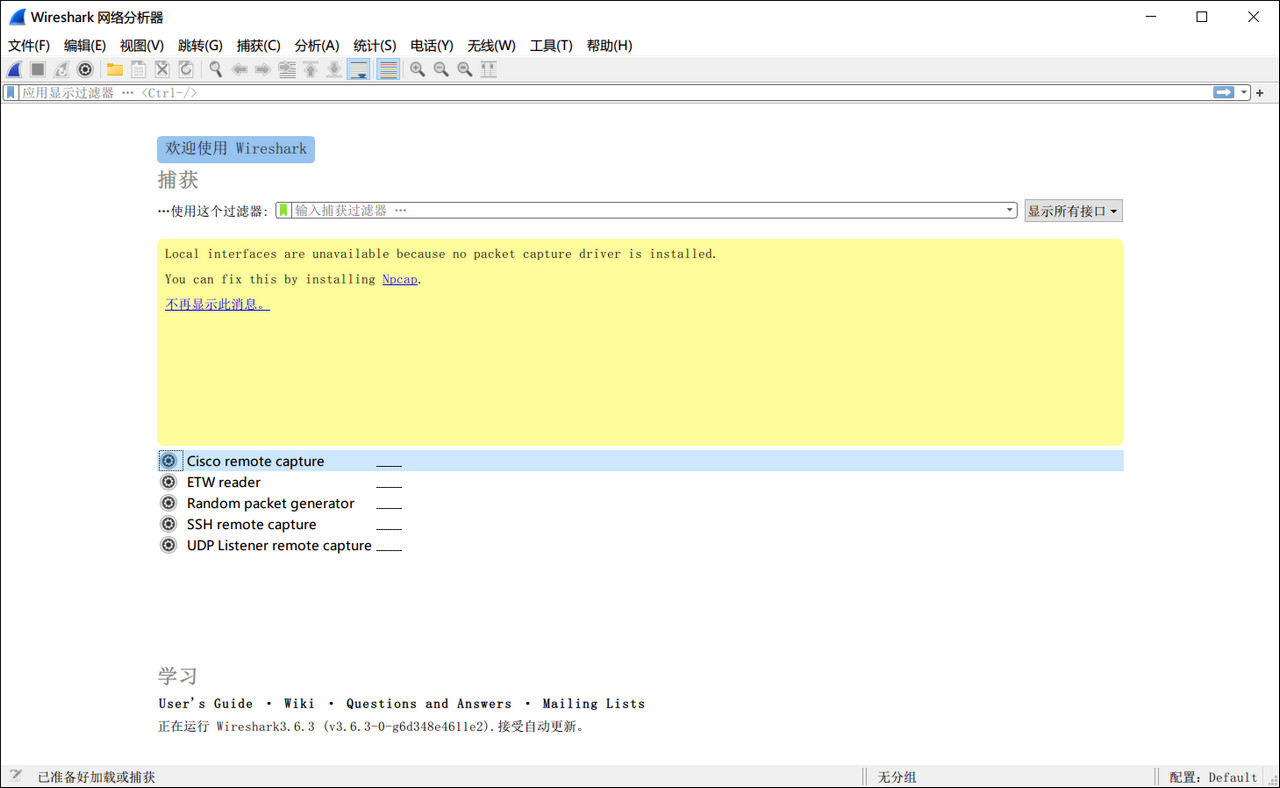Select UDP Listener remote capture interface
The height and width of the screenshot is (788, 1280).
coord(640,545)
